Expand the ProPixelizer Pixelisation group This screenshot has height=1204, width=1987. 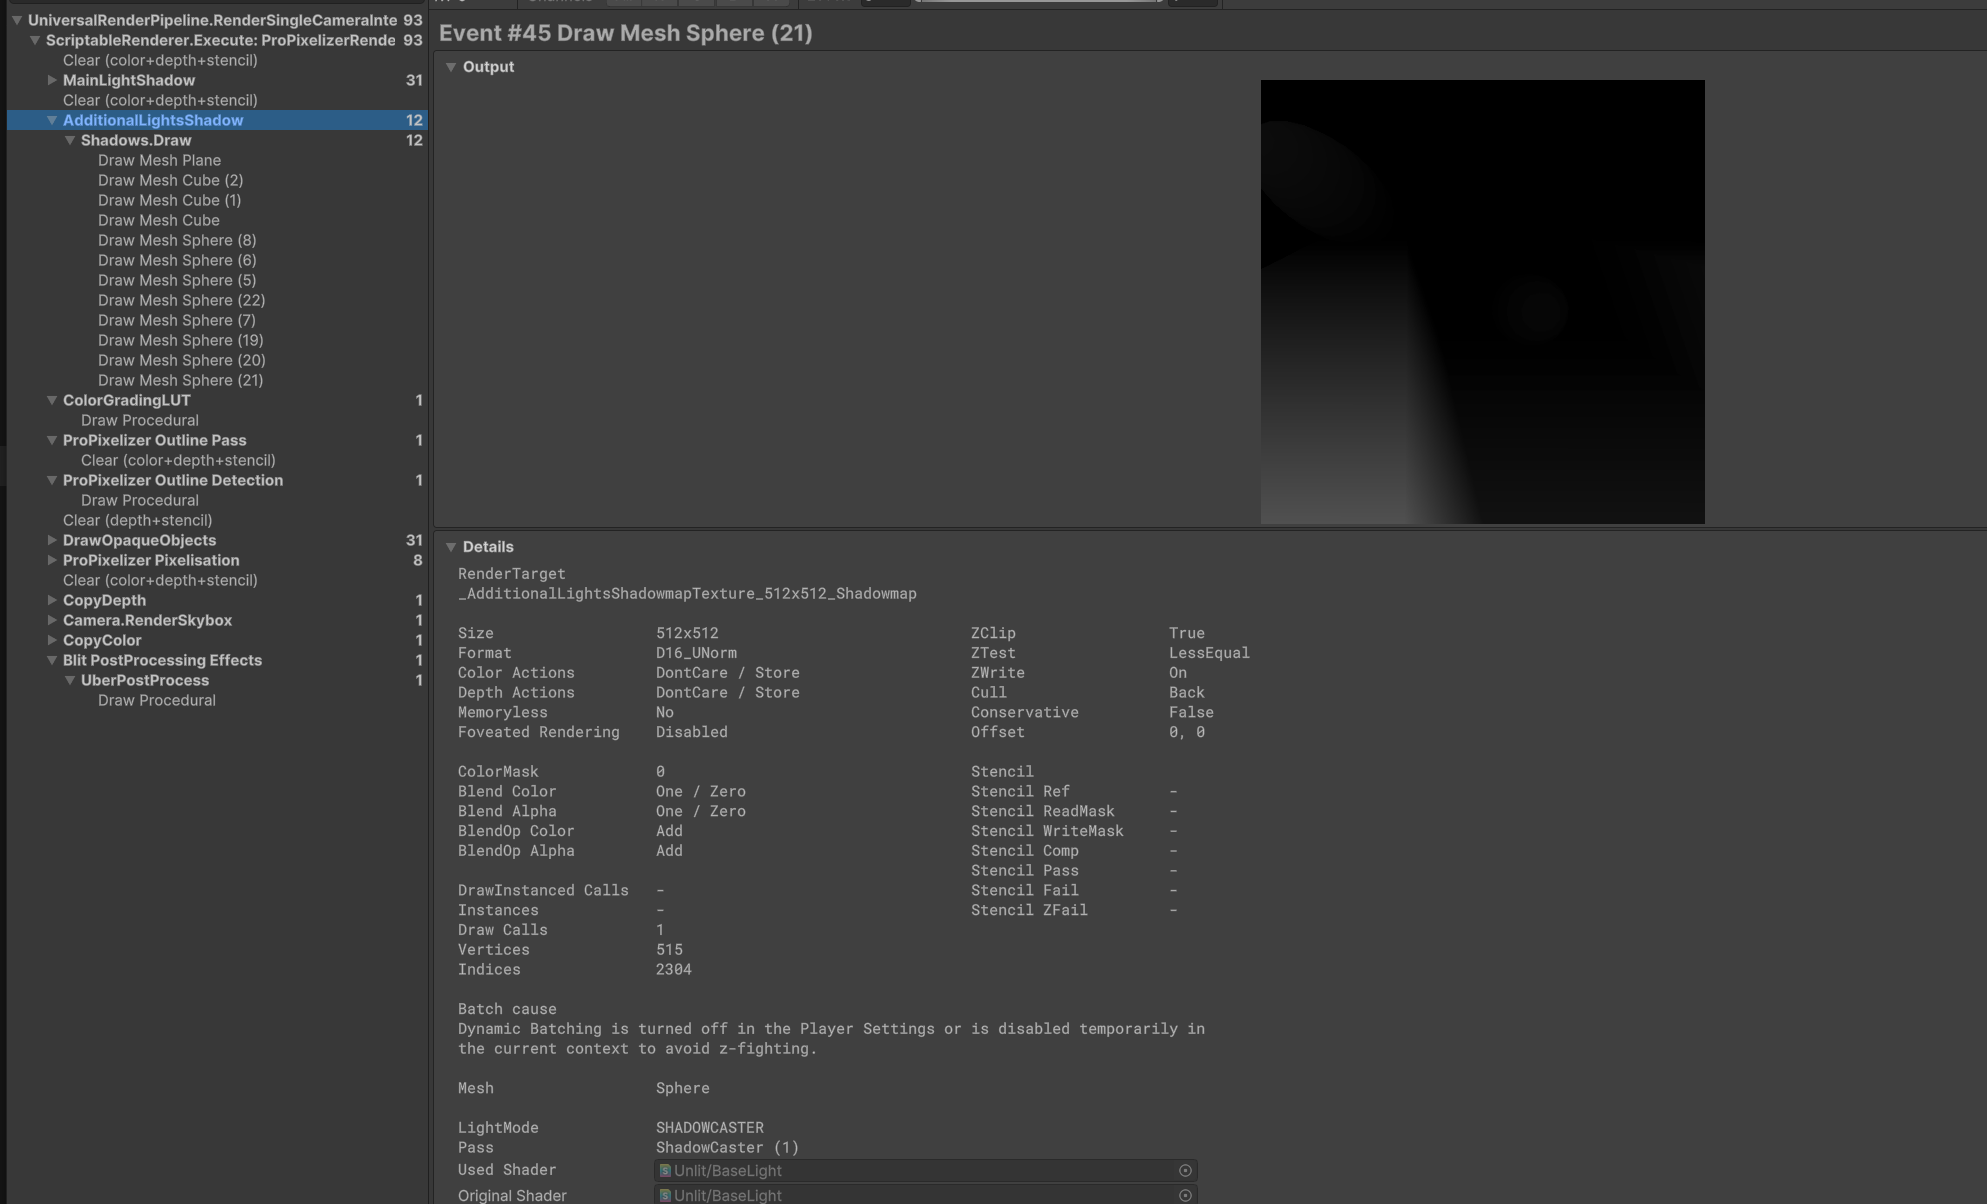[52, 560]
